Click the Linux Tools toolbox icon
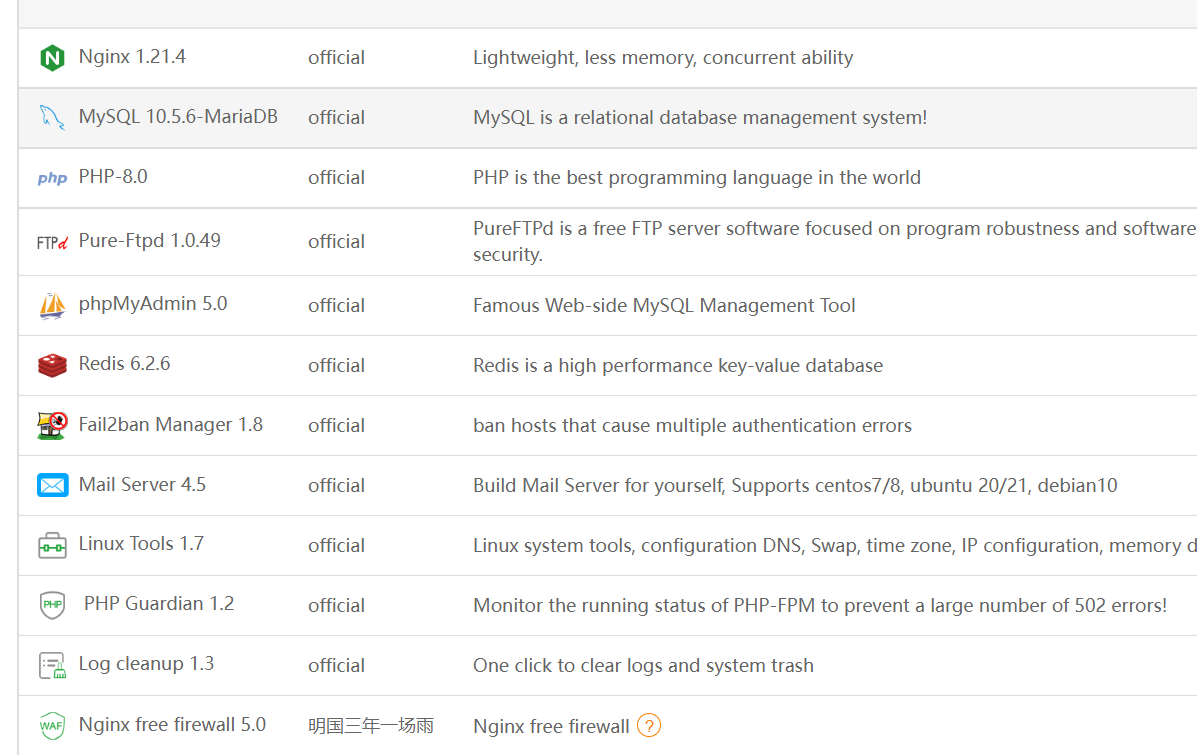 52,545
